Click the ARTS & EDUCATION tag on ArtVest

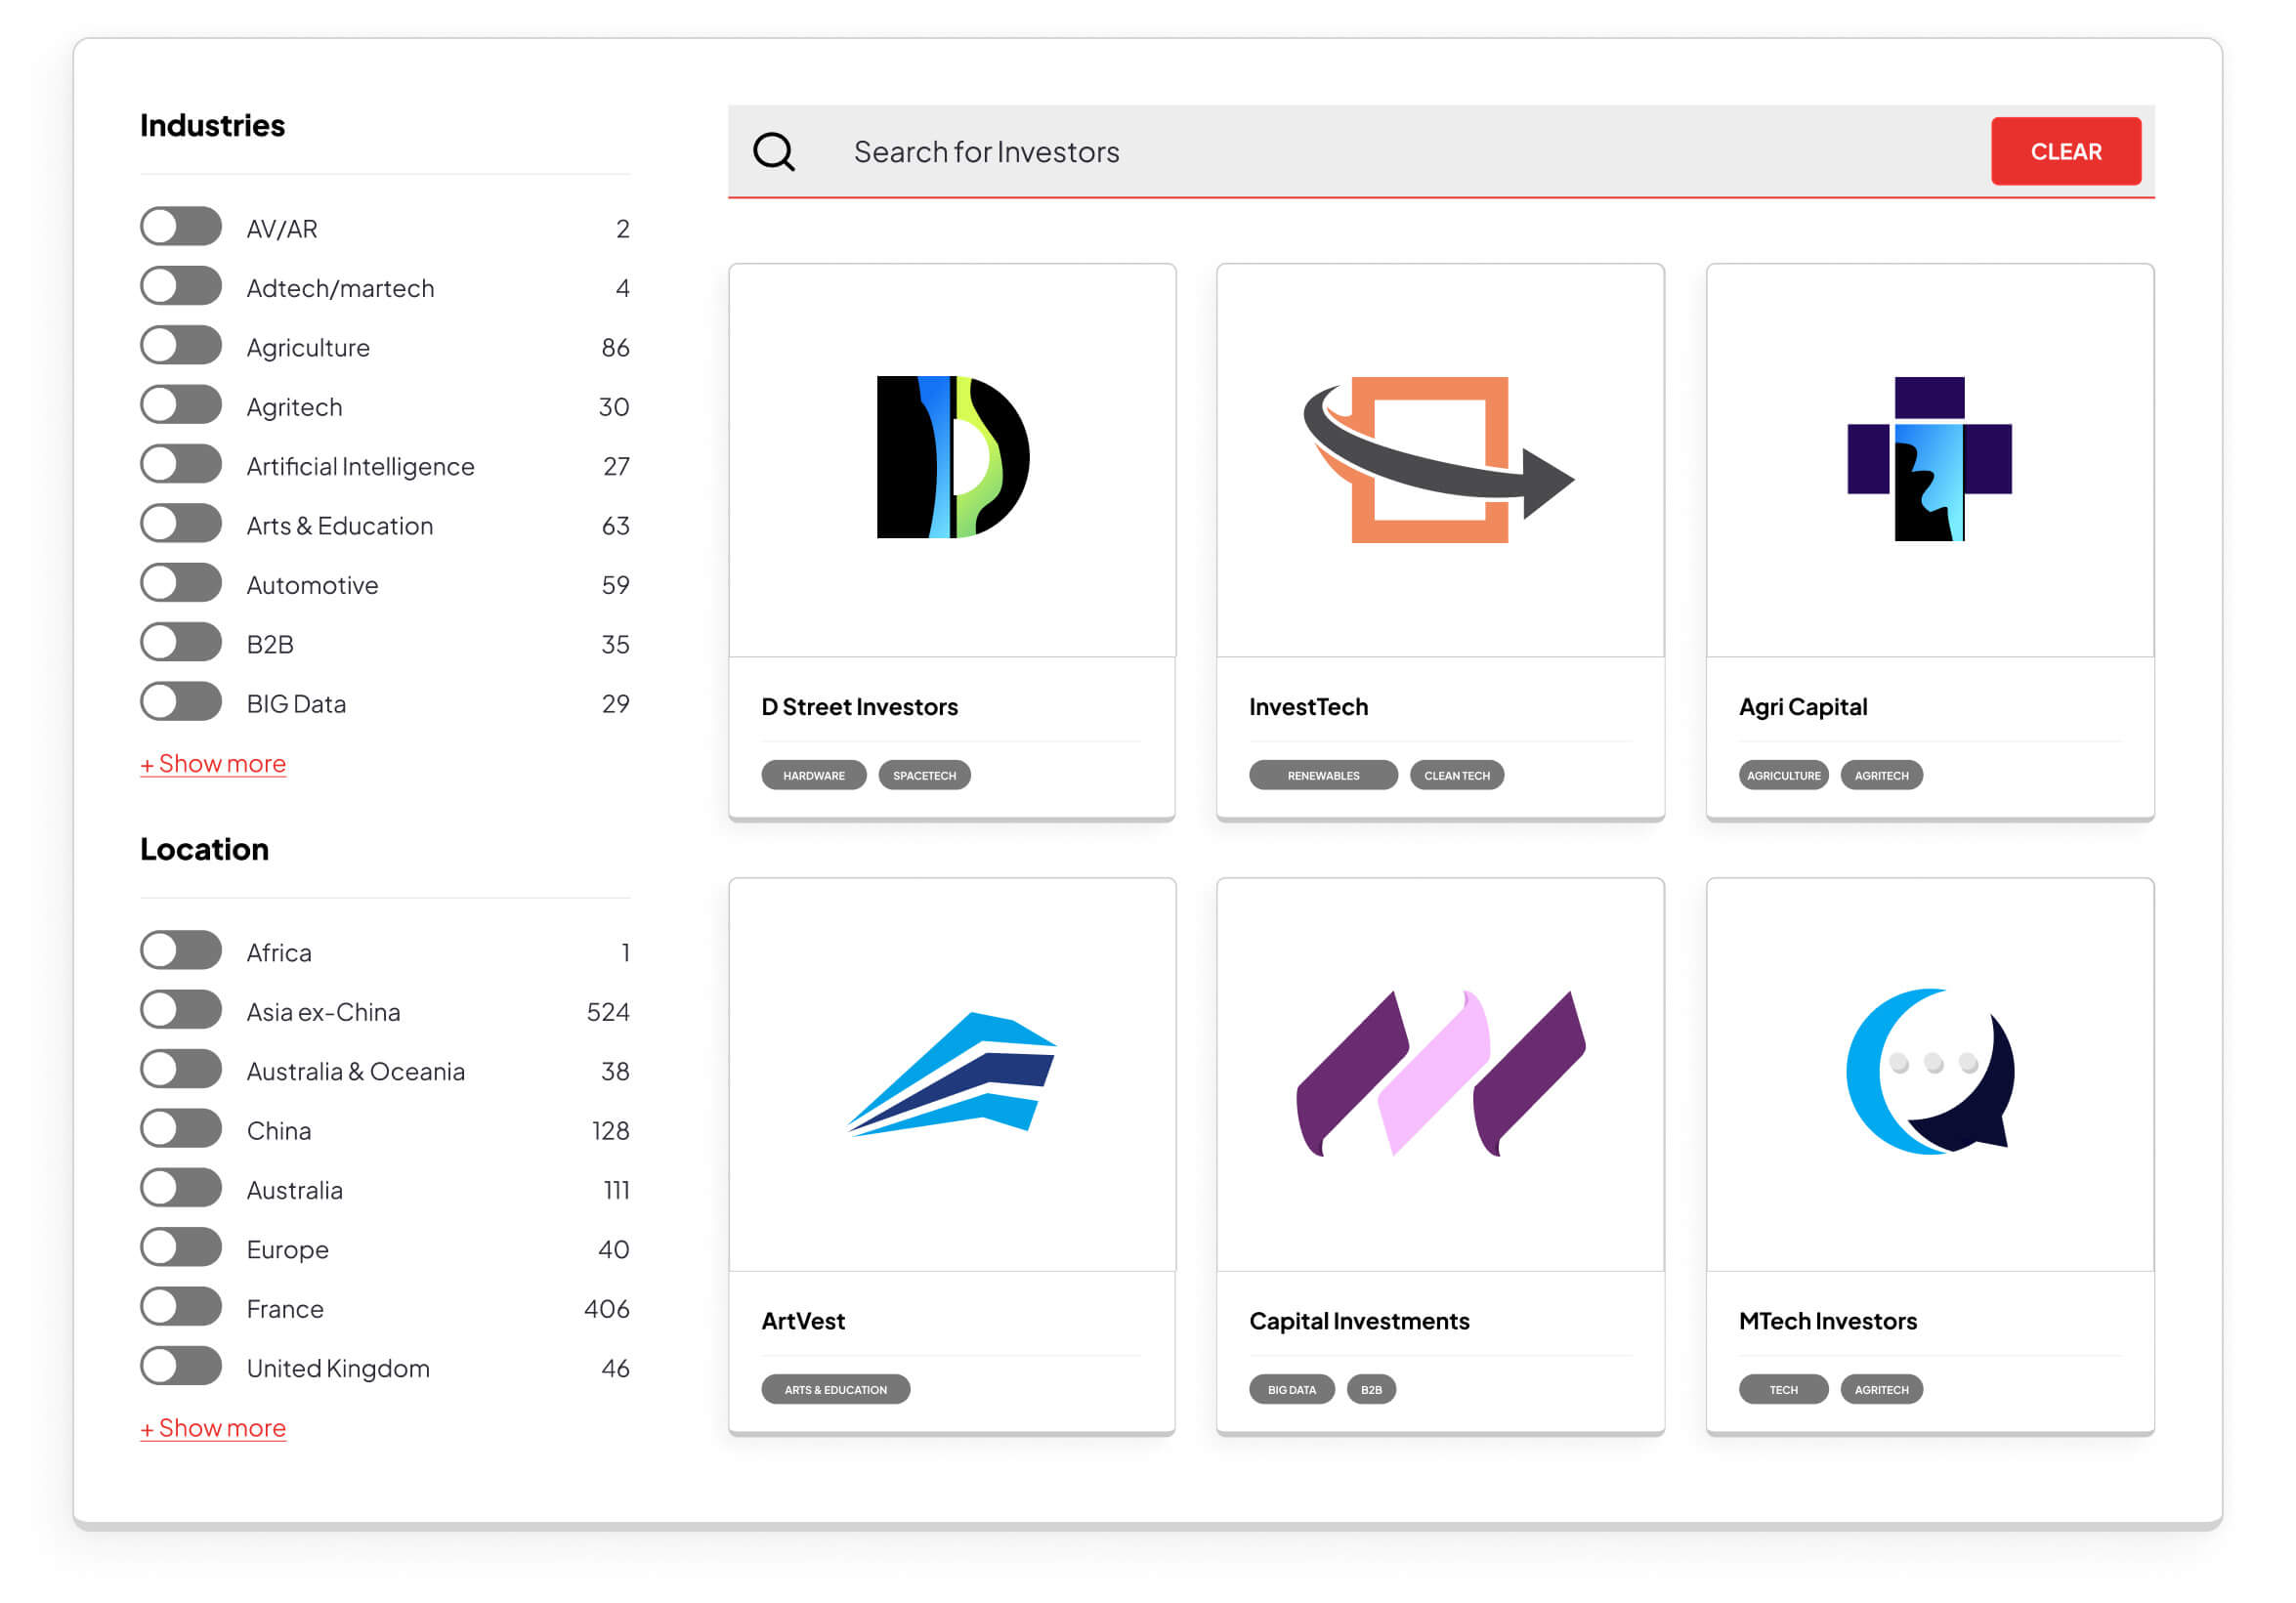coord(835,1389)
